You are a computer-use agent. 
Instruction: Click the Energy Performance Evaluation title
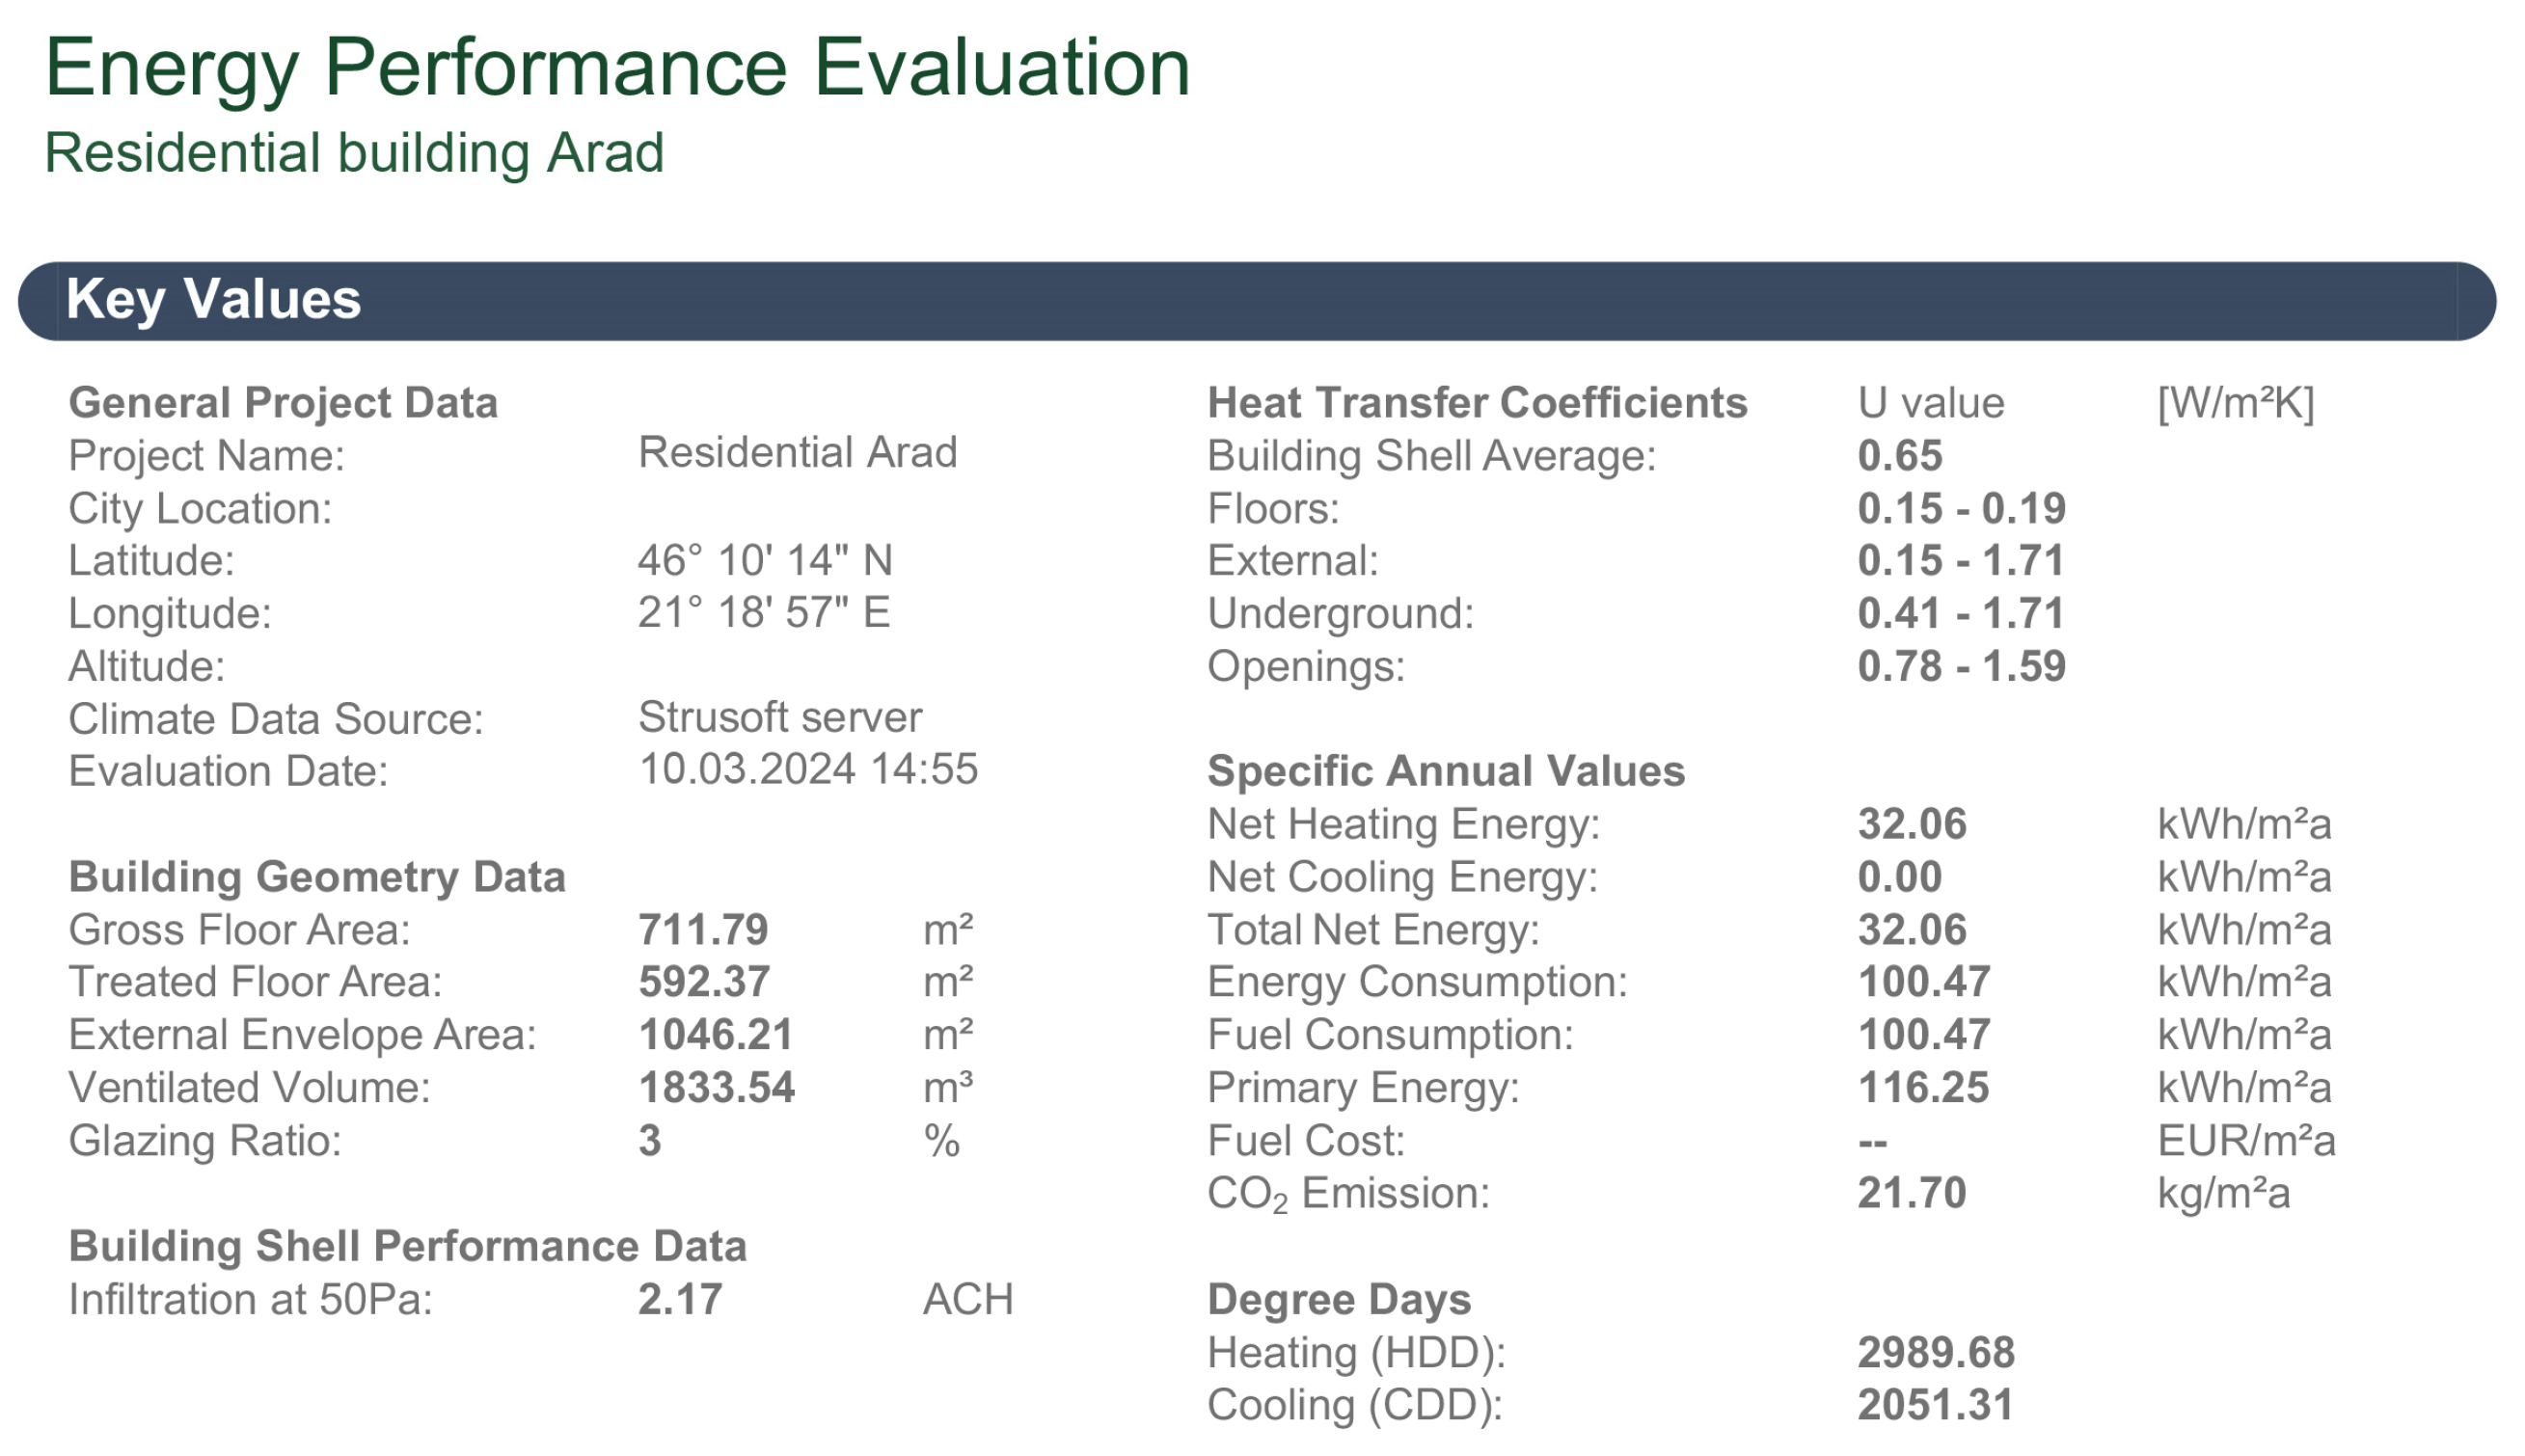[617, 68]
